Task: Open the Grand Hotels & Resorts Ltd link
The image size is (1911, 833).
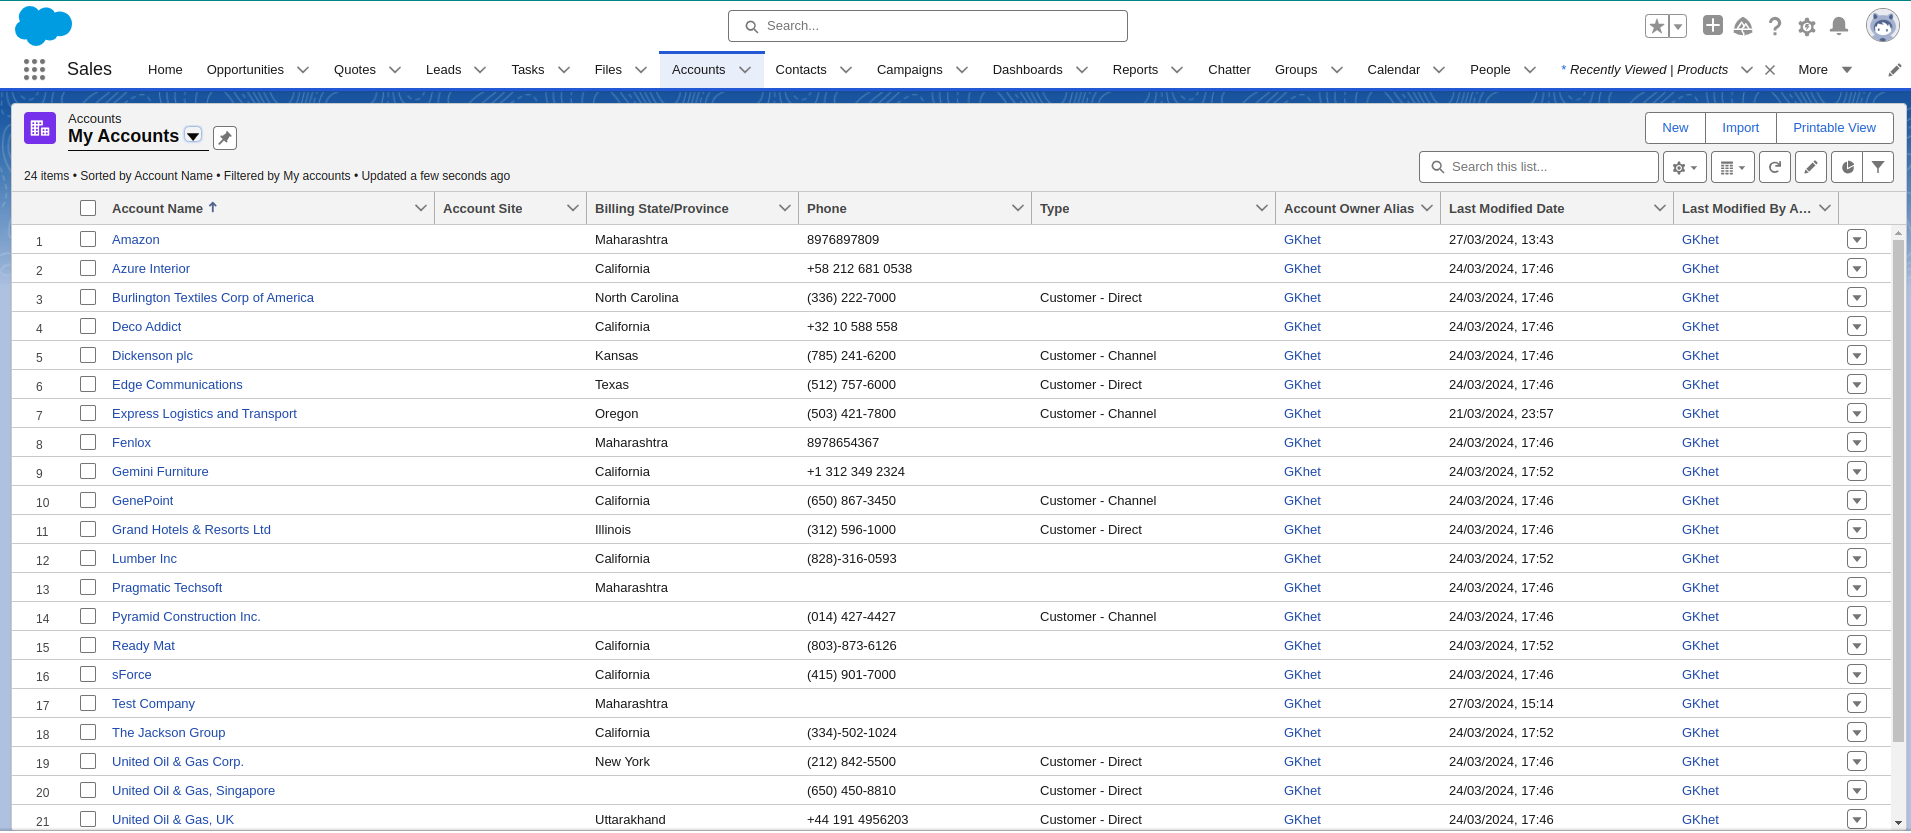Action: pos(191,530)
